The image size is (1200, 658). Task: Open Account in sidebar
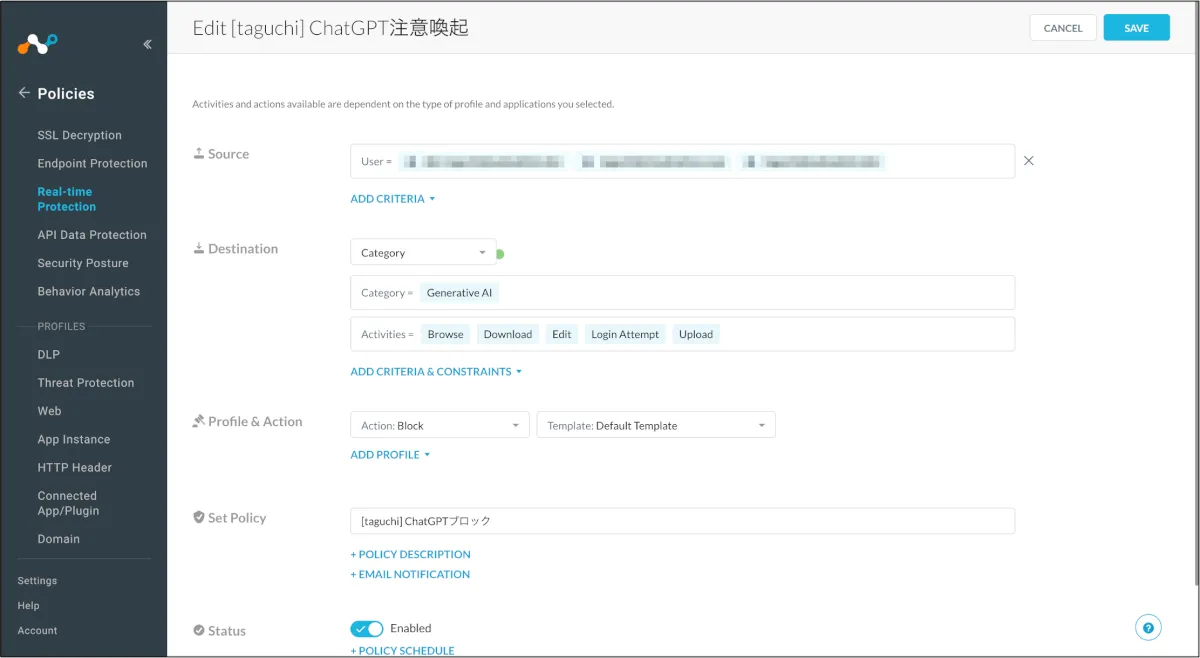pyautogui.click(x=37, y=631)
